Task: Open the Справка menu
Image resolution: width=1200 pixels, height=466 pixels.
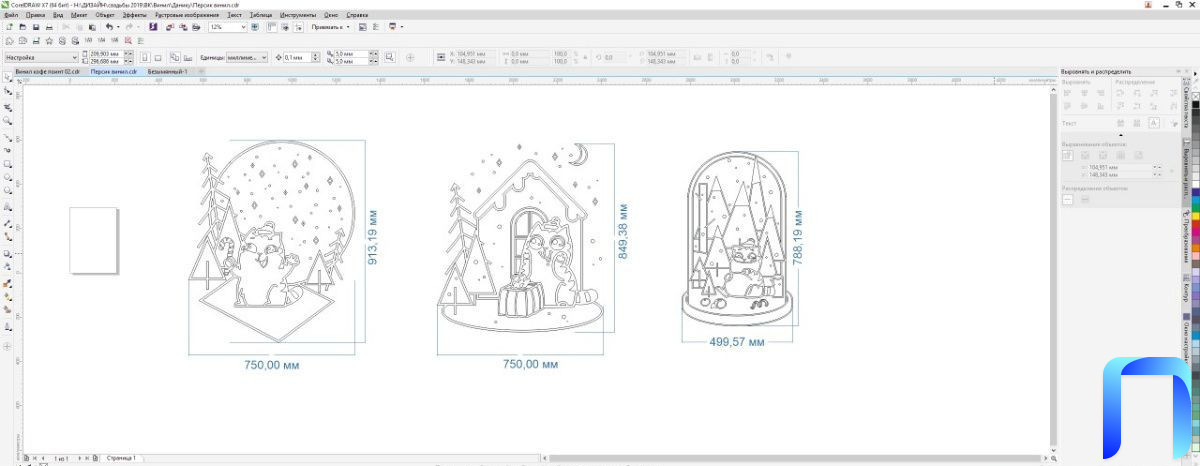Action: (357, 15)
